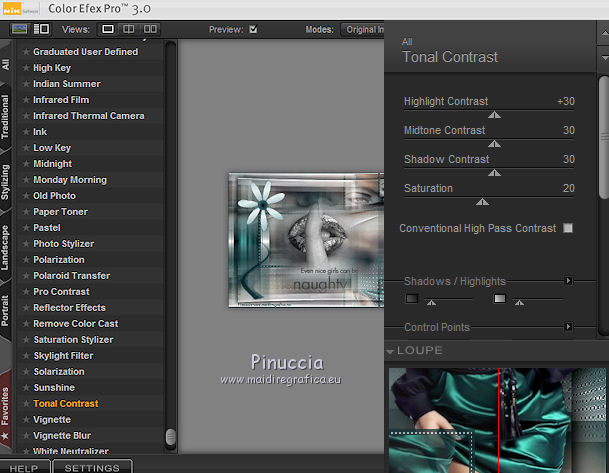The height and width of the screenshot is (473, 609).
Task: Click favorite star beside Infrared Film
Action: pos(26,100)
